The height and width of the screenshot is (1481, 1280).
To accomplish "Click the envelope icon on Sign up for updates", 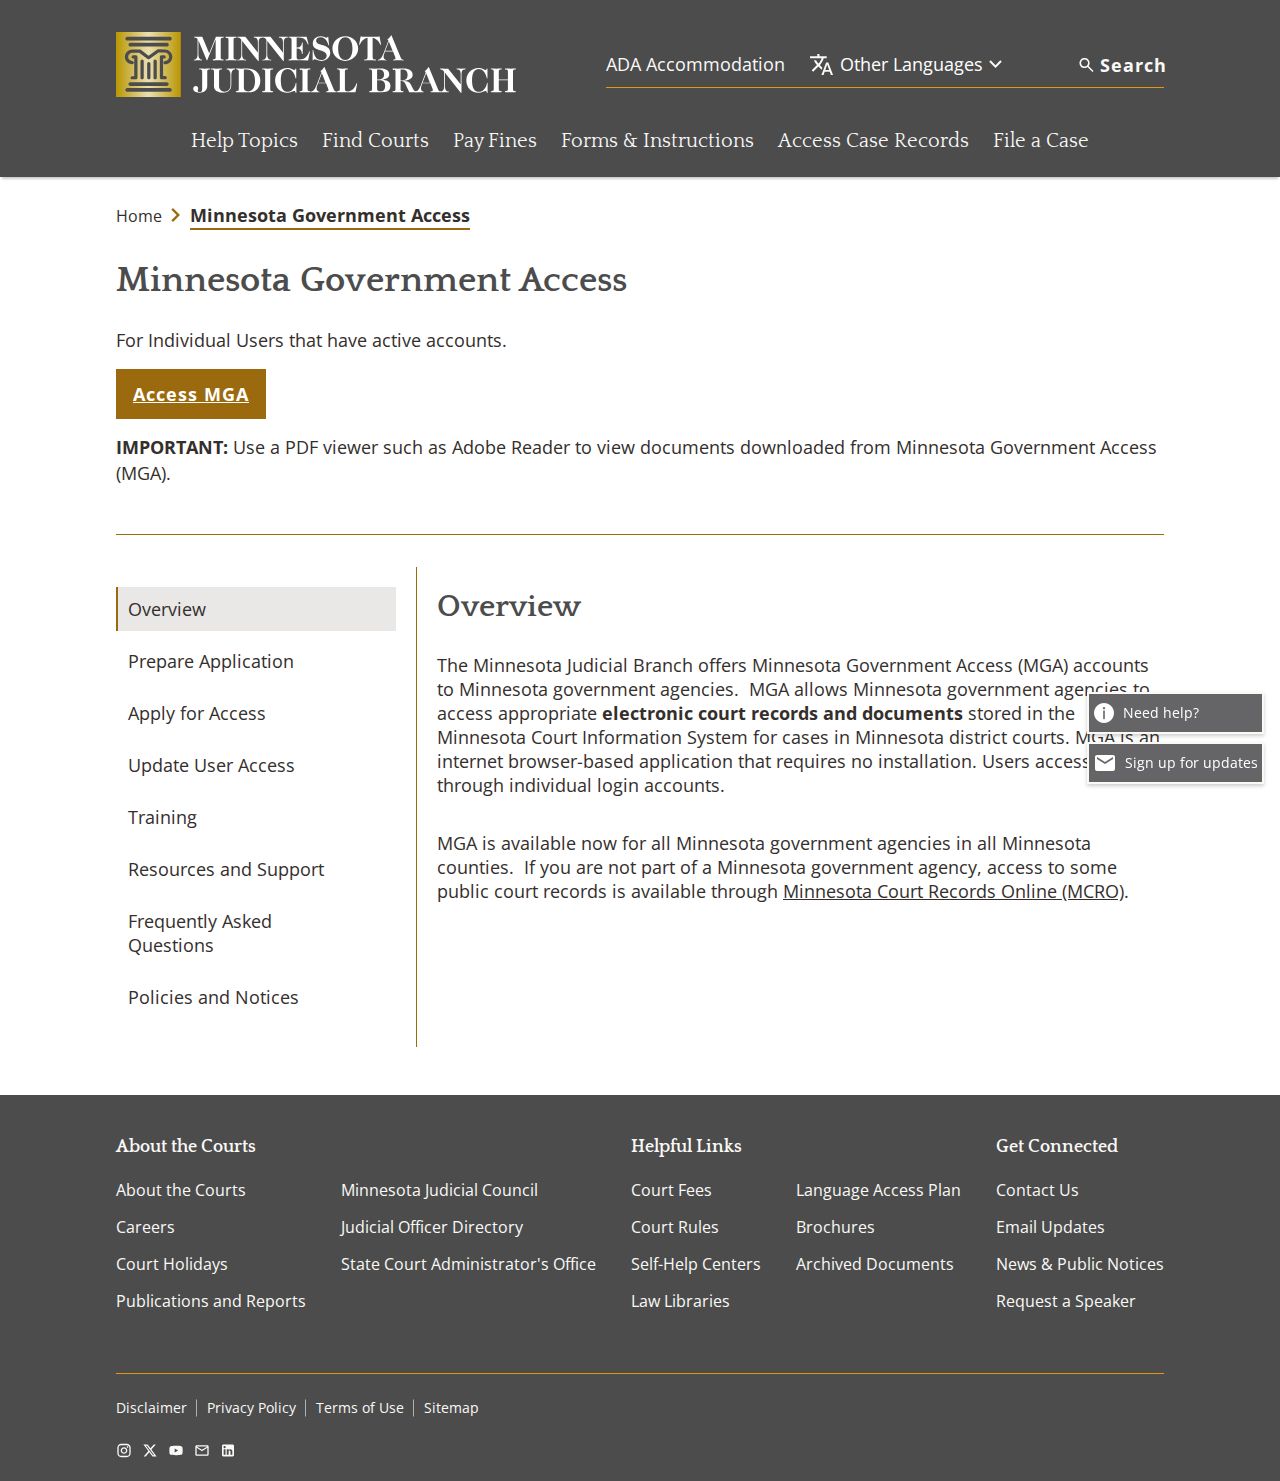I will pos(1105,763).
